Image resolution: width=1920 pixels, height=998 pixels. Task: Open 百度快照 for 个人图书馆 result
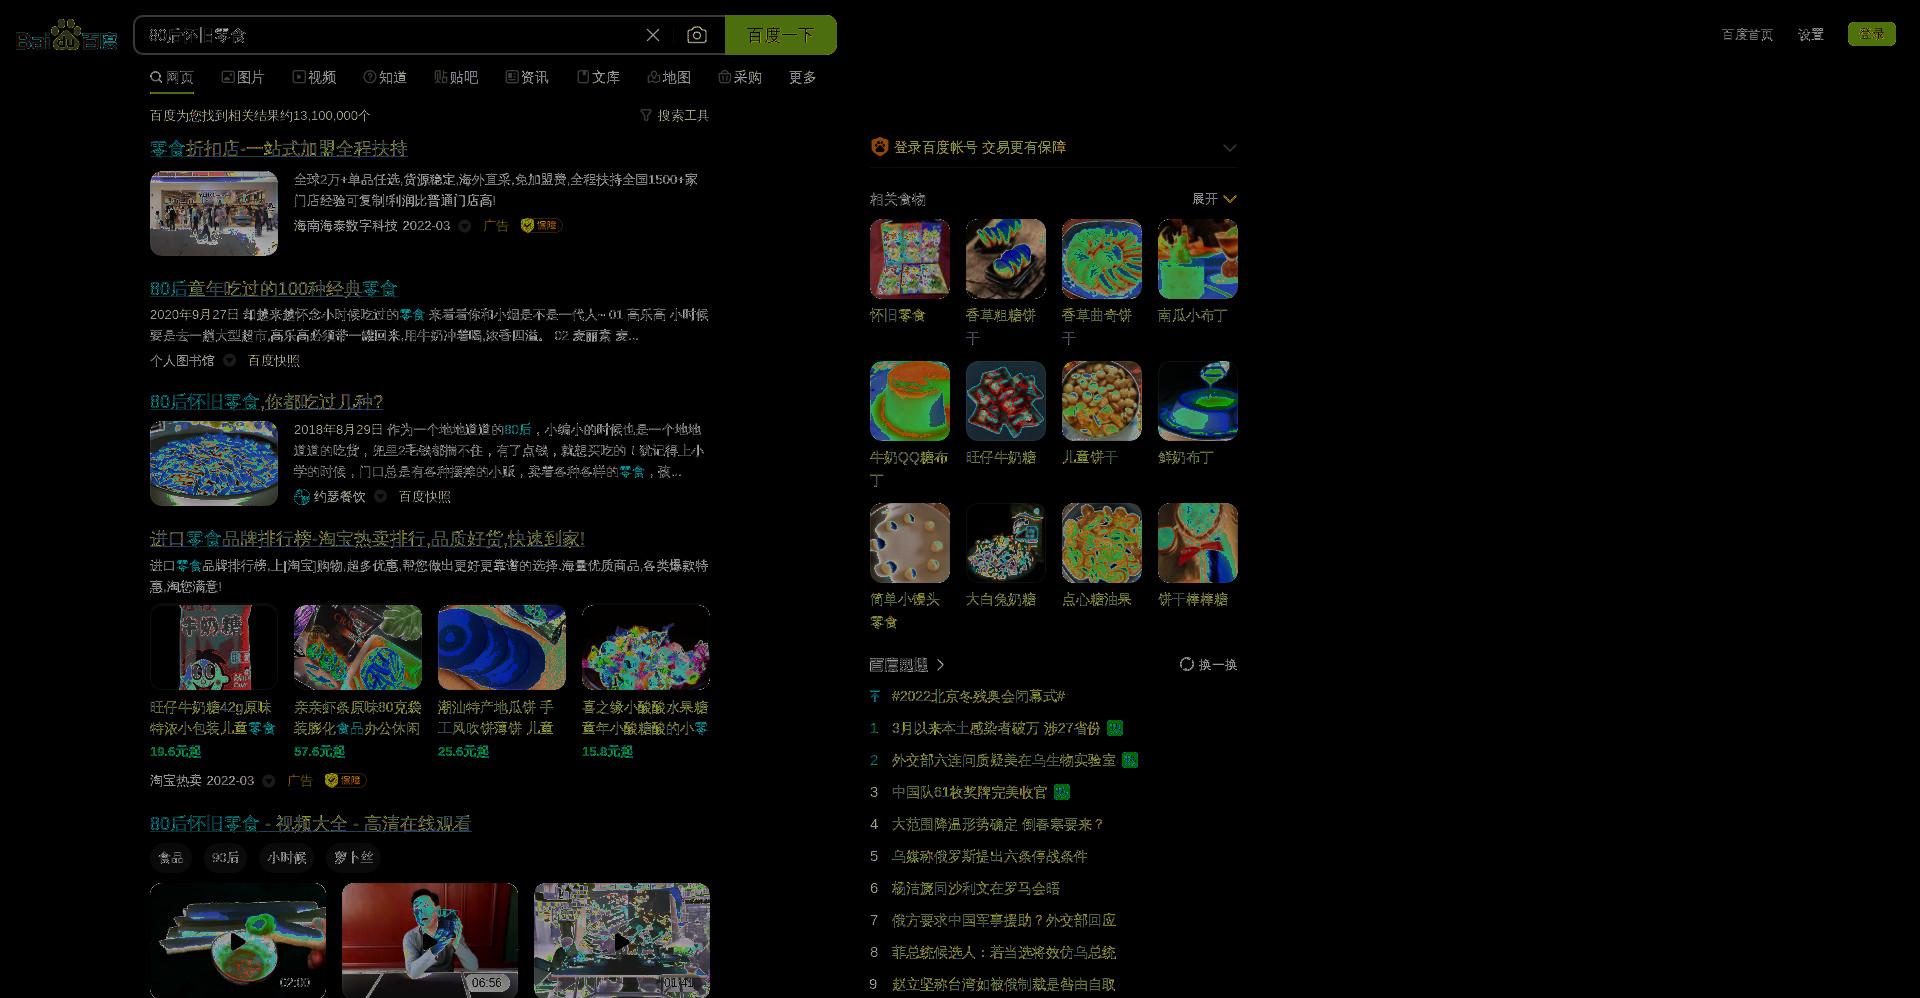click(x=274, y=360)
